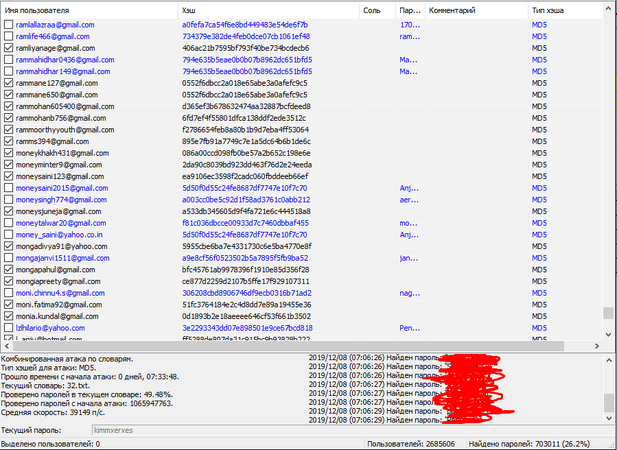
Task: Untick the checkbox for moneykhakh431@gmail.com
Action: [x=8, y=153]
